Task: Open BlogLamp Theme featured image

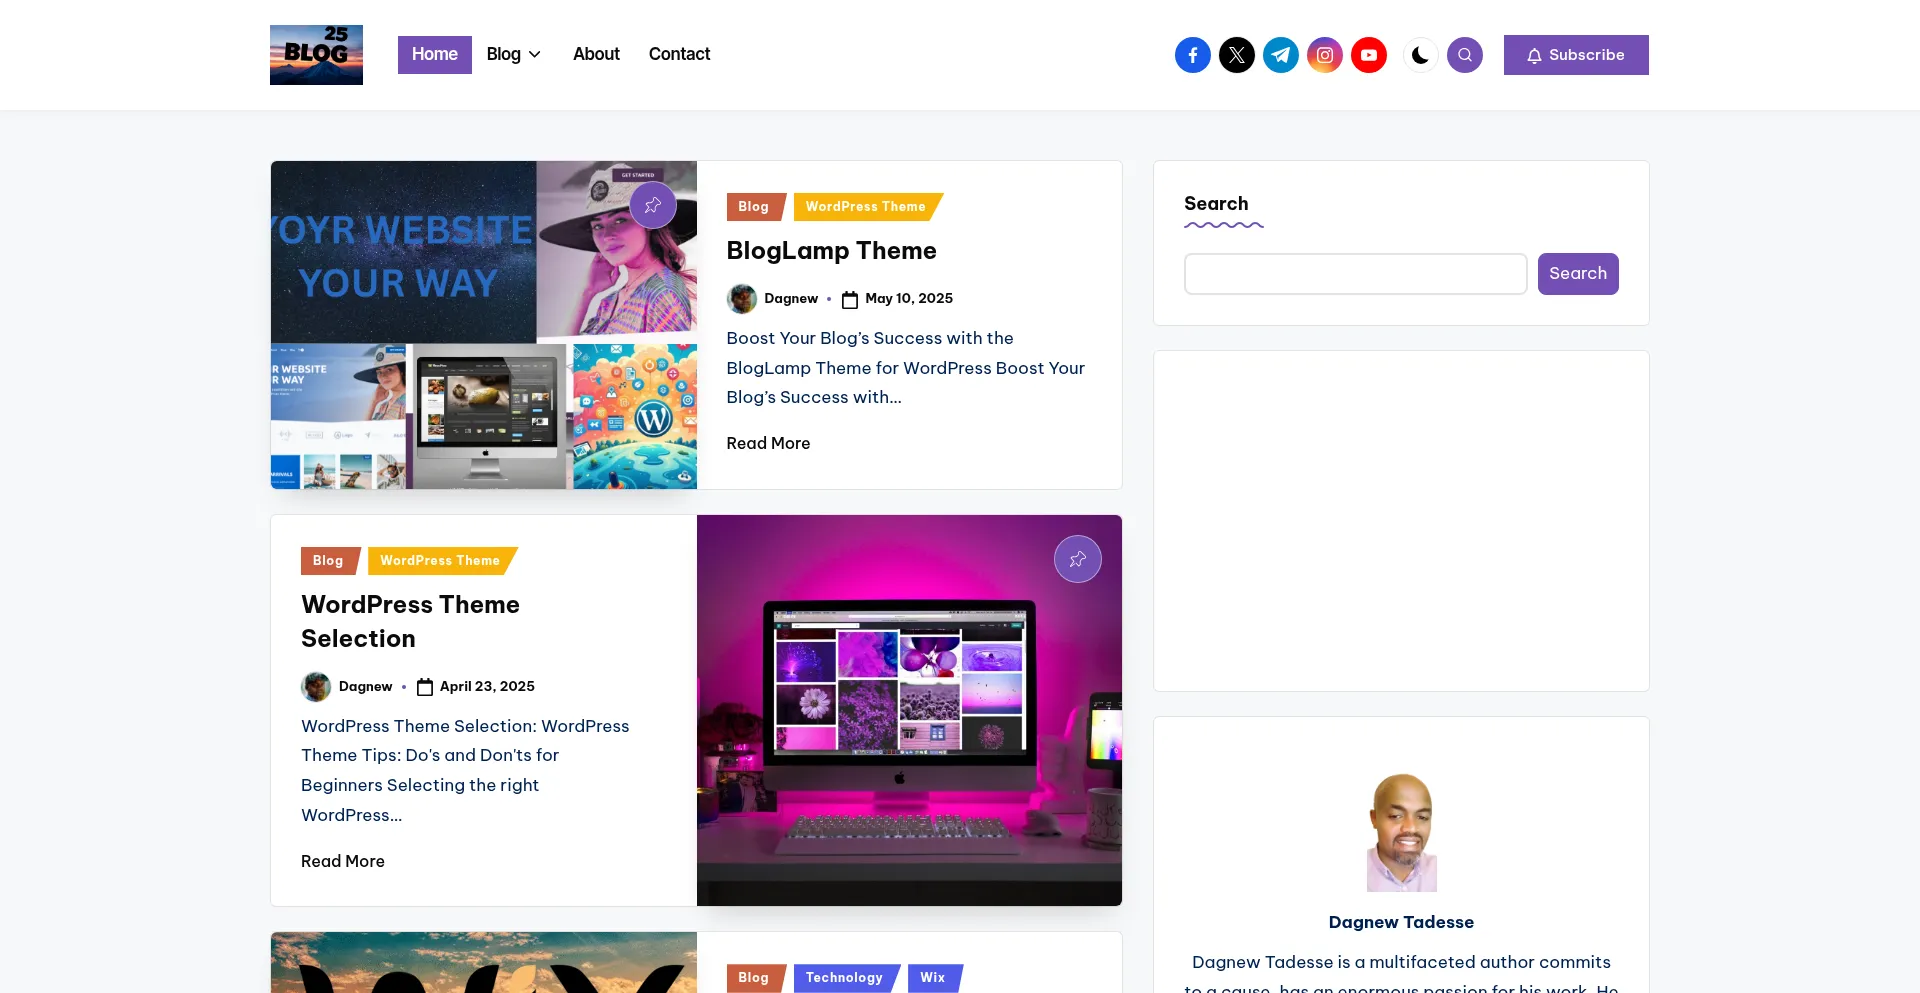Action: coord(484,325)
